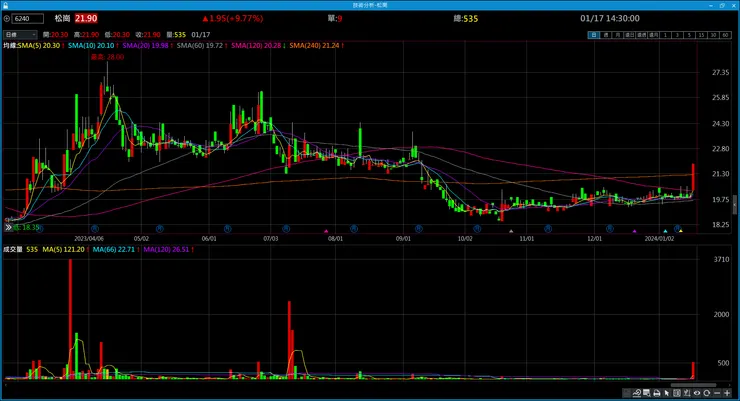Click the red 21.90 last price
The height and width of the screenshot is (401, 740).
(x=86, y=19)
